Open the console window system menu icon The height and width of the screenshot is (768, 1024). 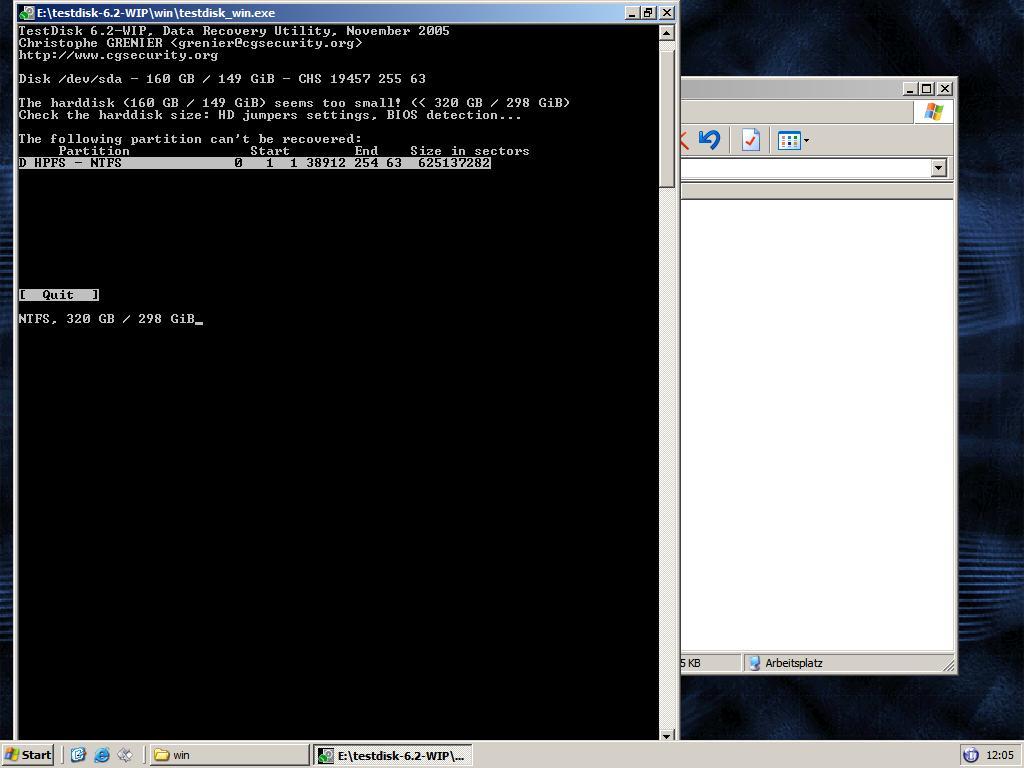coord(26,12)
